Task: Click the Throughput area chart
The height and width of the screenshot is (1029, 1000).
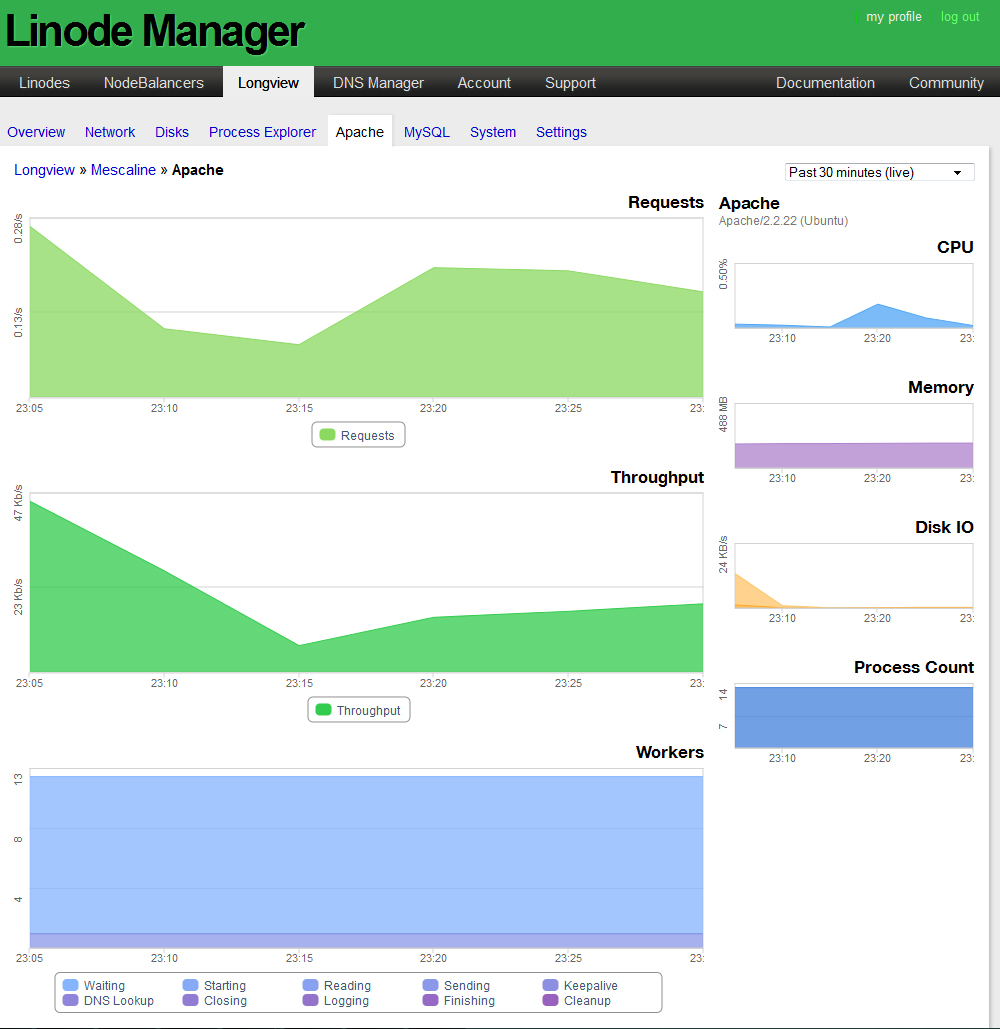Action: pyautogui.click(x=366, y=583)
